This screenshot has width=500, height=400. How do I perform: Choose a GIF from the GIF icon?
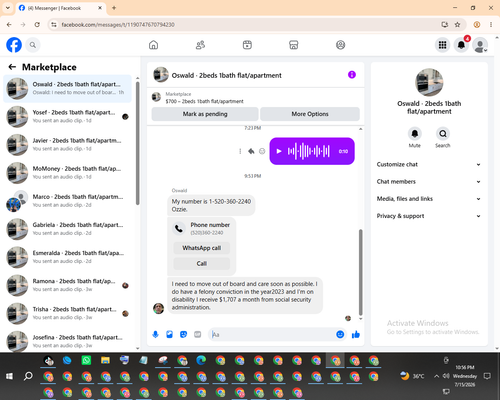tap(198, 334)
